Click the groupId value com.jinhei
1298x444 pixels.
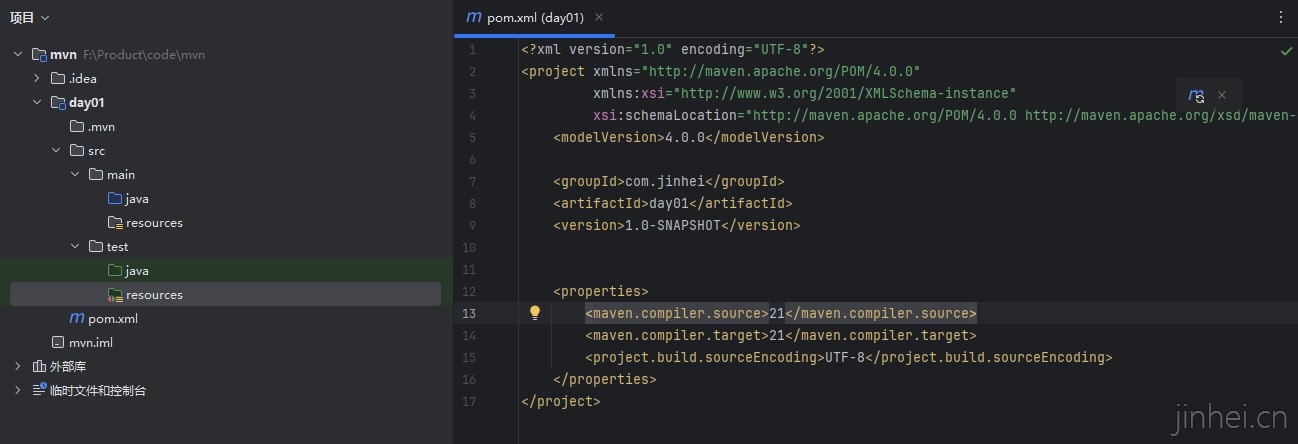click(x=665, y=181)
